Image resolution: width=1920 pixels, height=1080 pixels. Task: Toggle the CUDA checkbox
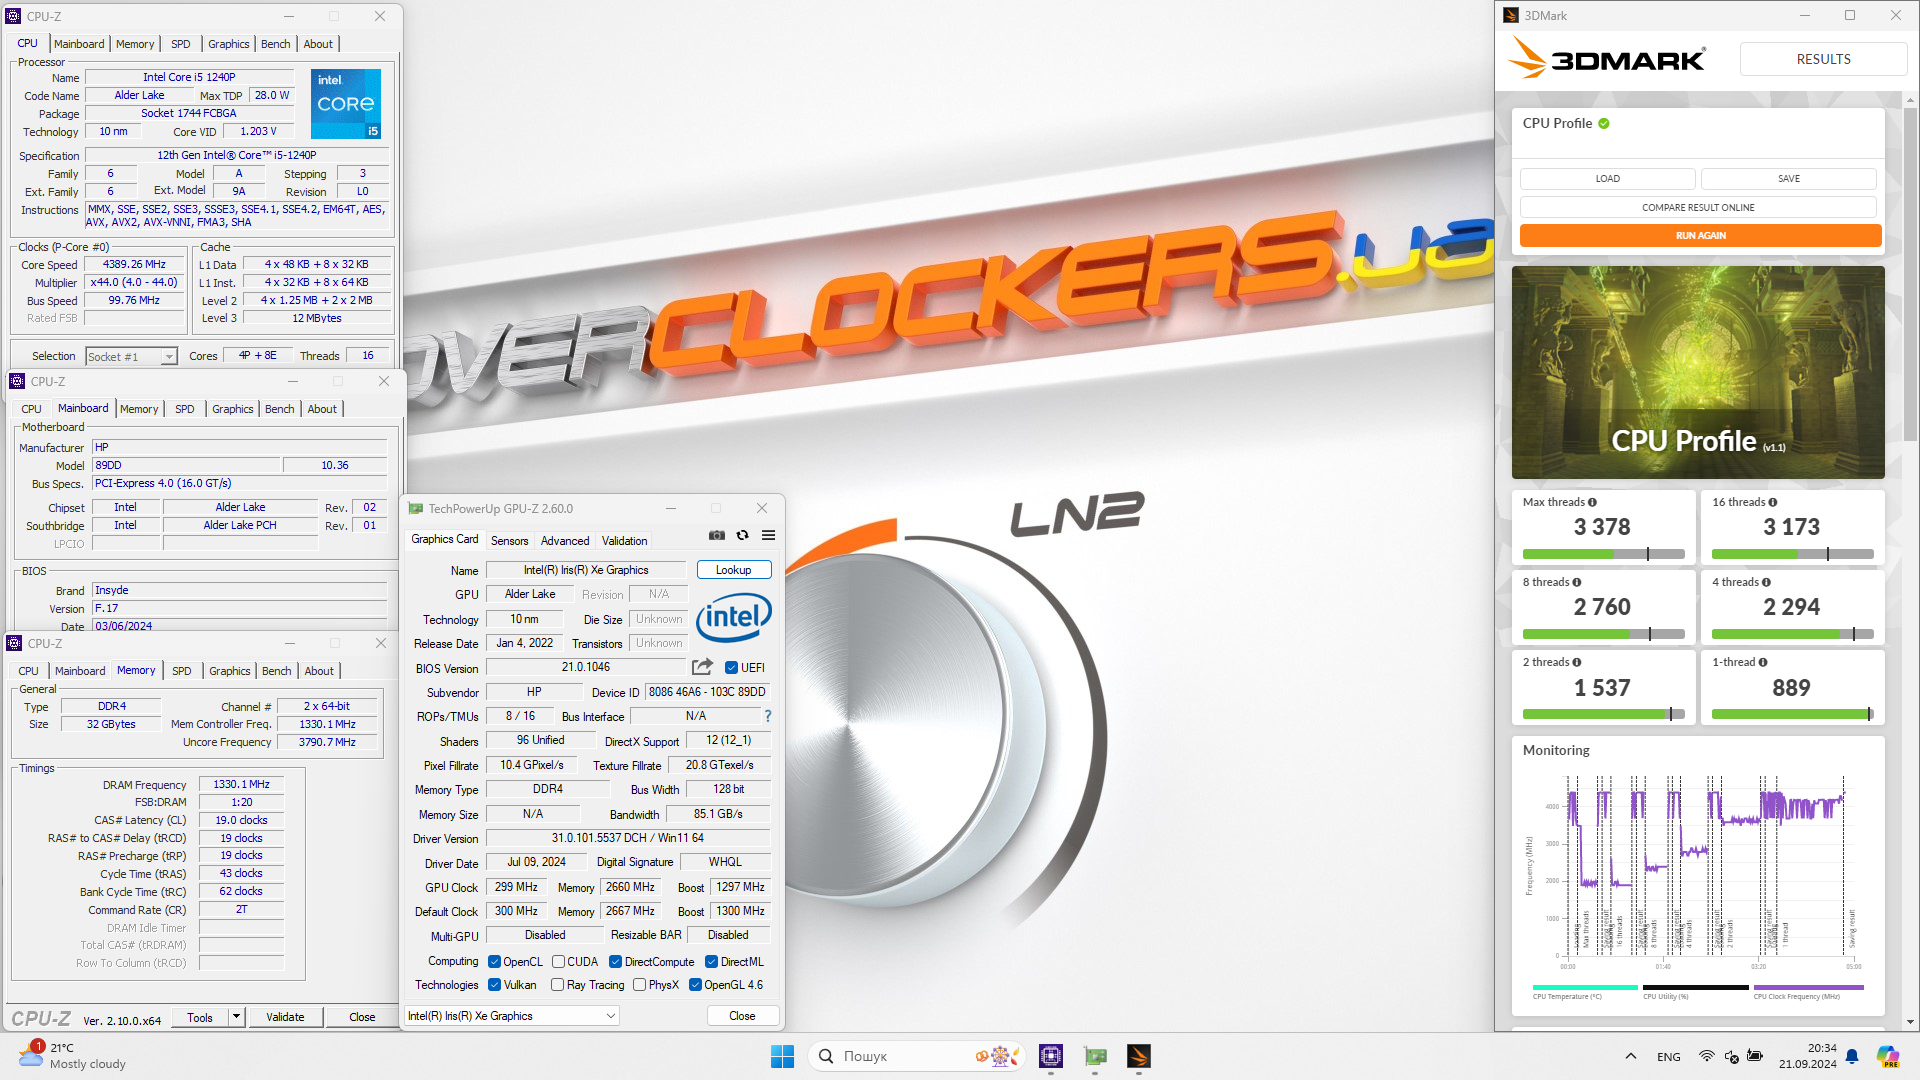click(x=558, y=962)
